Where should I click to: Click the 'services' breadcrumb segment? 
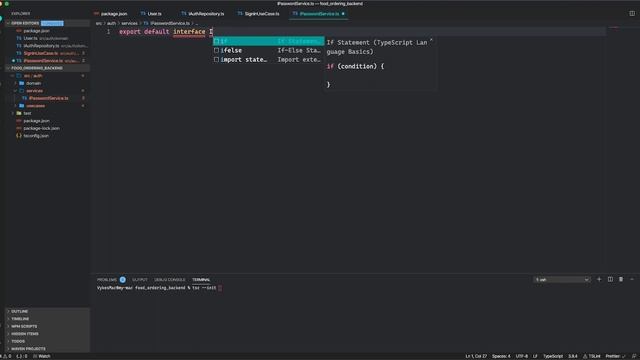pyautogui.click(x=129, y=23)
